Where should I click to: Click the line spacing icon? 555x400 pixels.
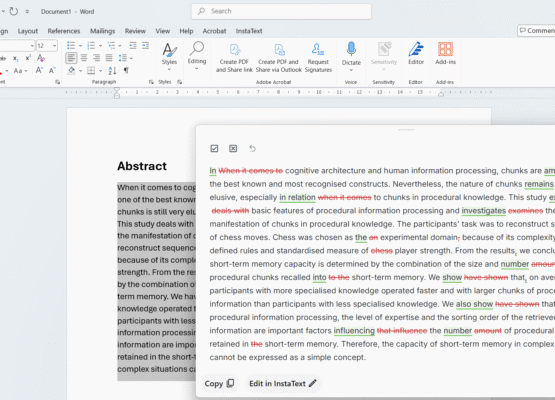tap(123, 58)
